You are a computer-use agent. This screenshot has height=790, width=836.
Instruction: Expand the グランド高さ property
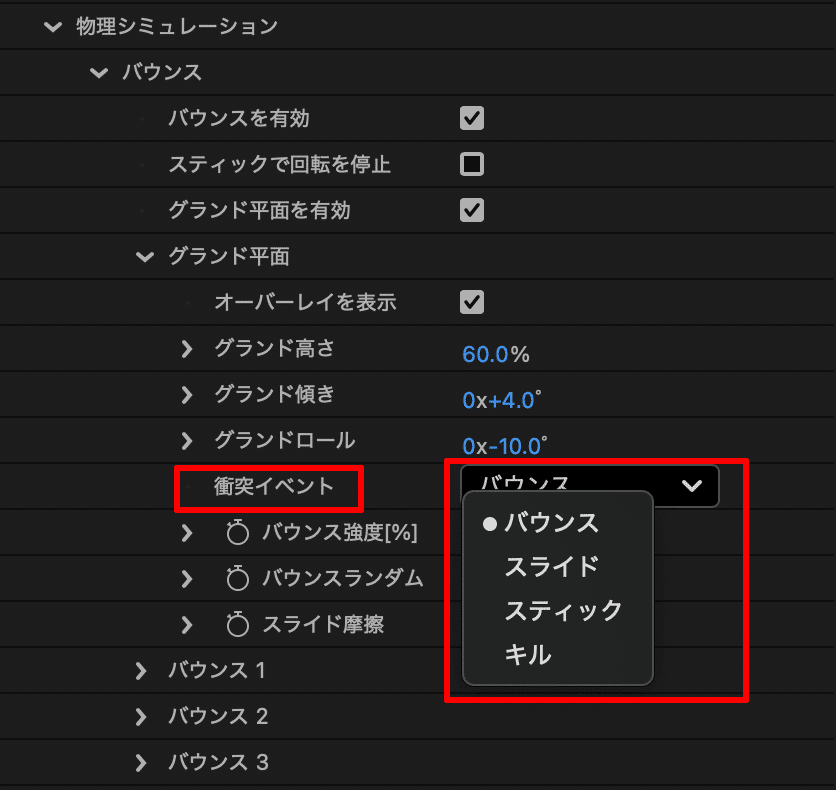(x=188, y=348)
